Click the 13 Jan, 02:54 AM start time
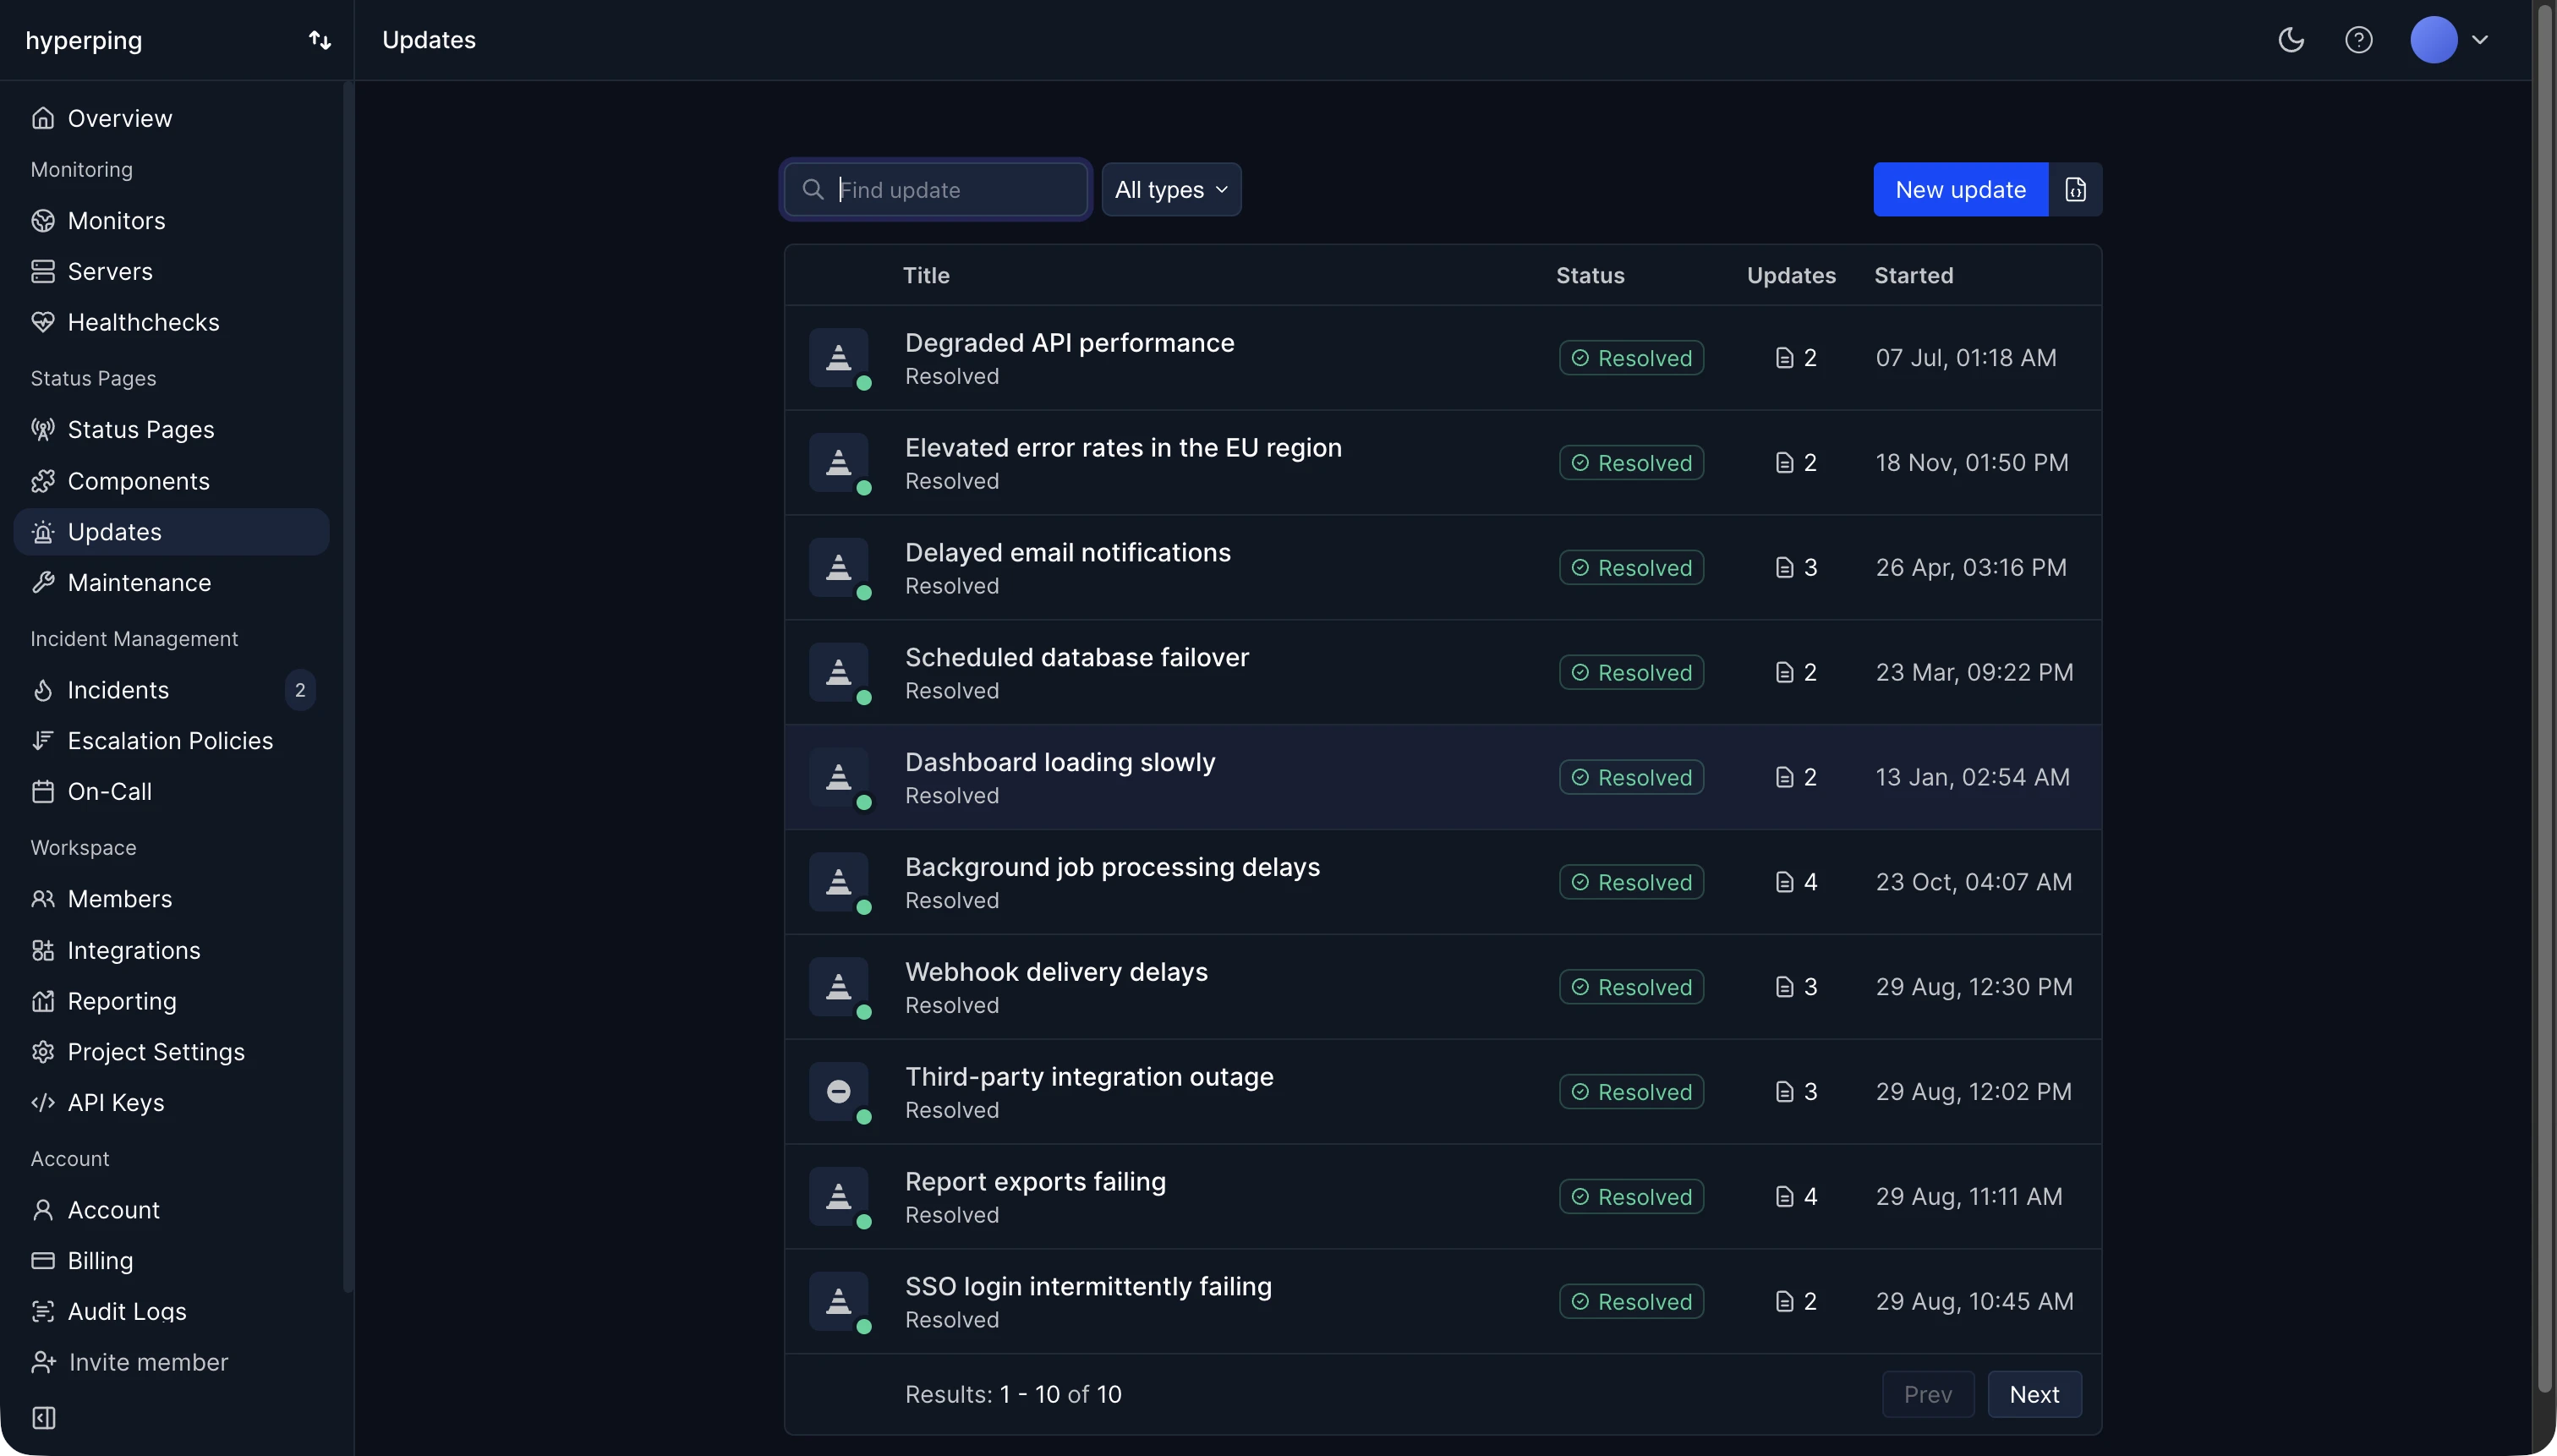 (x=1972, y=777)
